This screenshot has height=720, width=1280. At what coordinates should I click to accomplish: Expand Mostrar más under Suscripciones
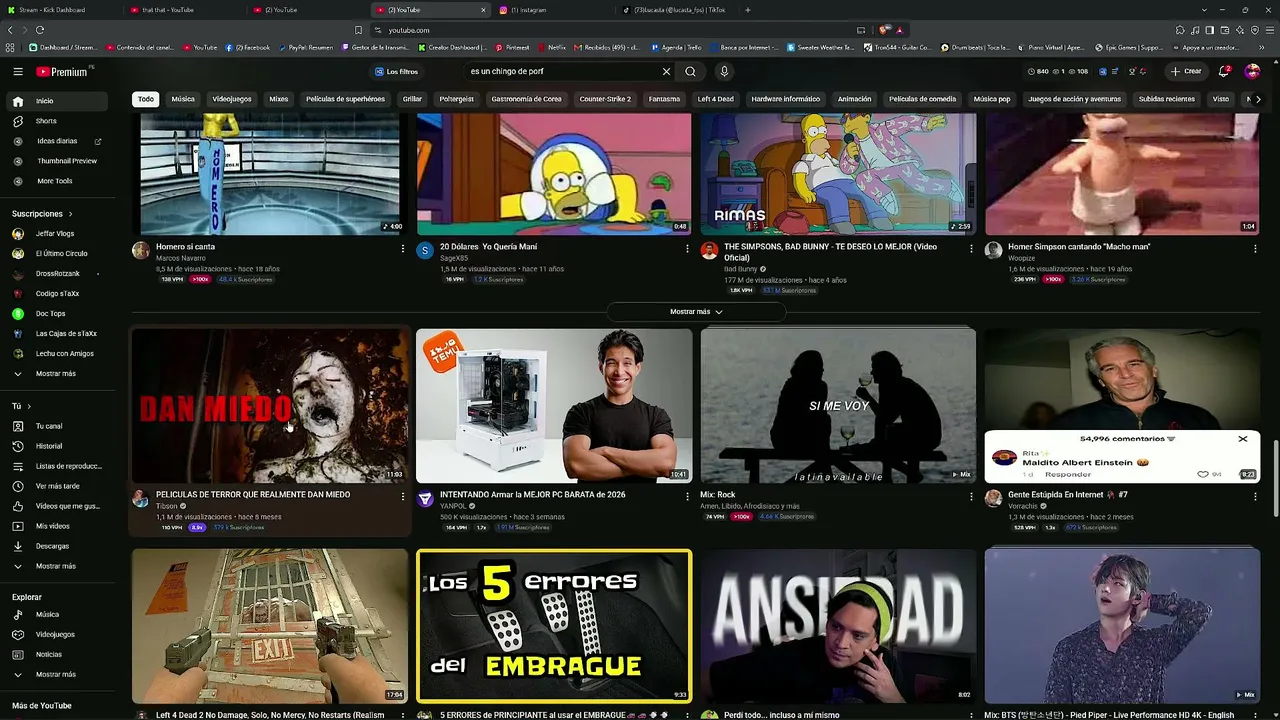coord(56,373)
